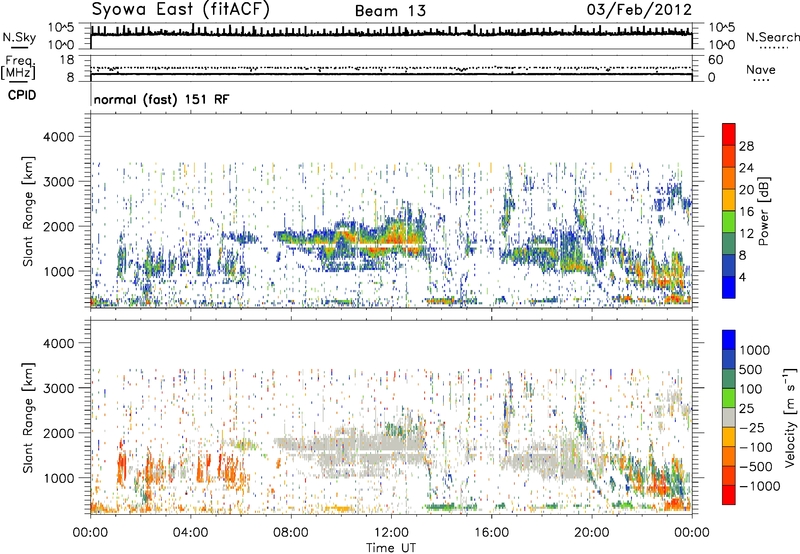This screenshot has height=554, width=800.
Task: Click the "N.Search" legend label
Action: point(772,37)
